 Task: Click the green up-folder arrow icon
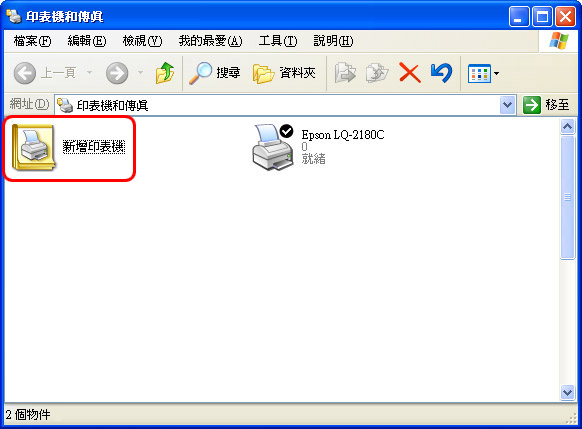pos(164,73)
